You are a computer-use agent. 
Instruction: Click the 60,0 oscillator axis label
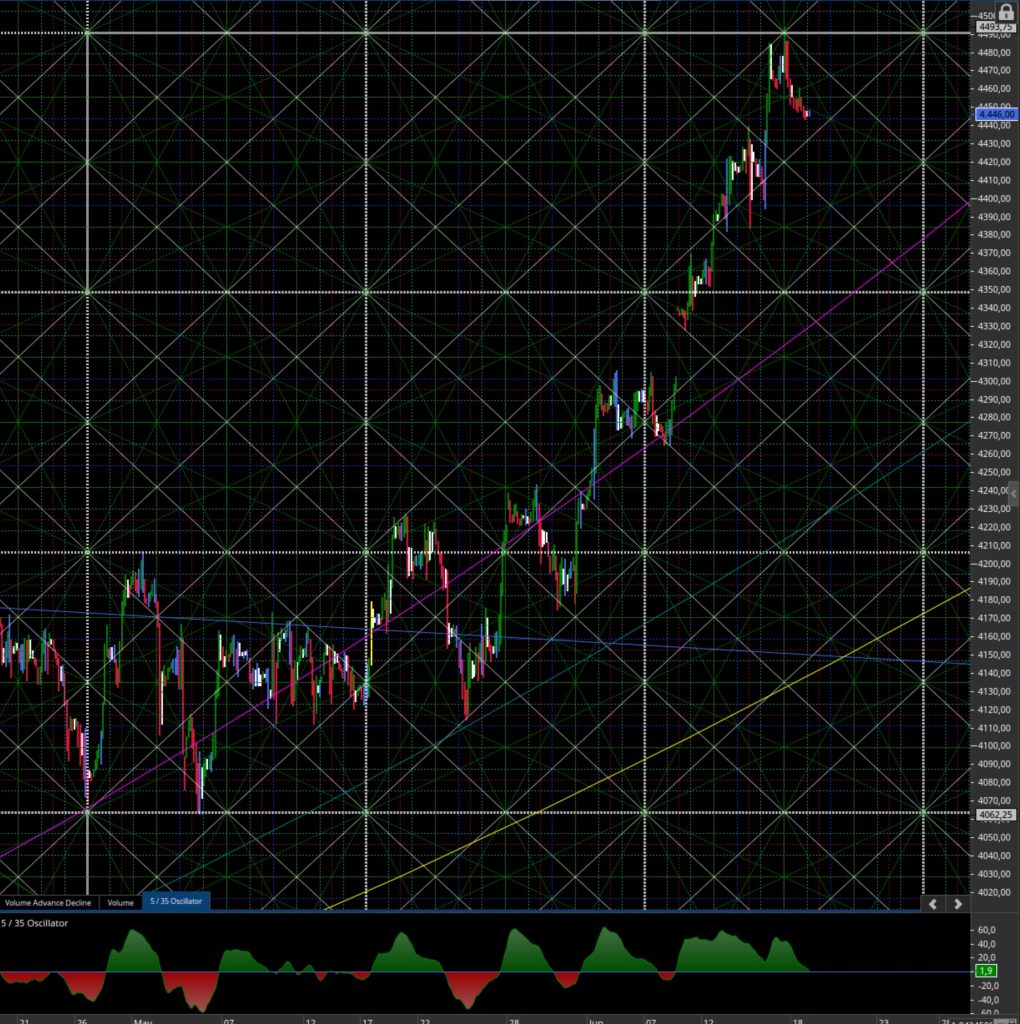987,930
